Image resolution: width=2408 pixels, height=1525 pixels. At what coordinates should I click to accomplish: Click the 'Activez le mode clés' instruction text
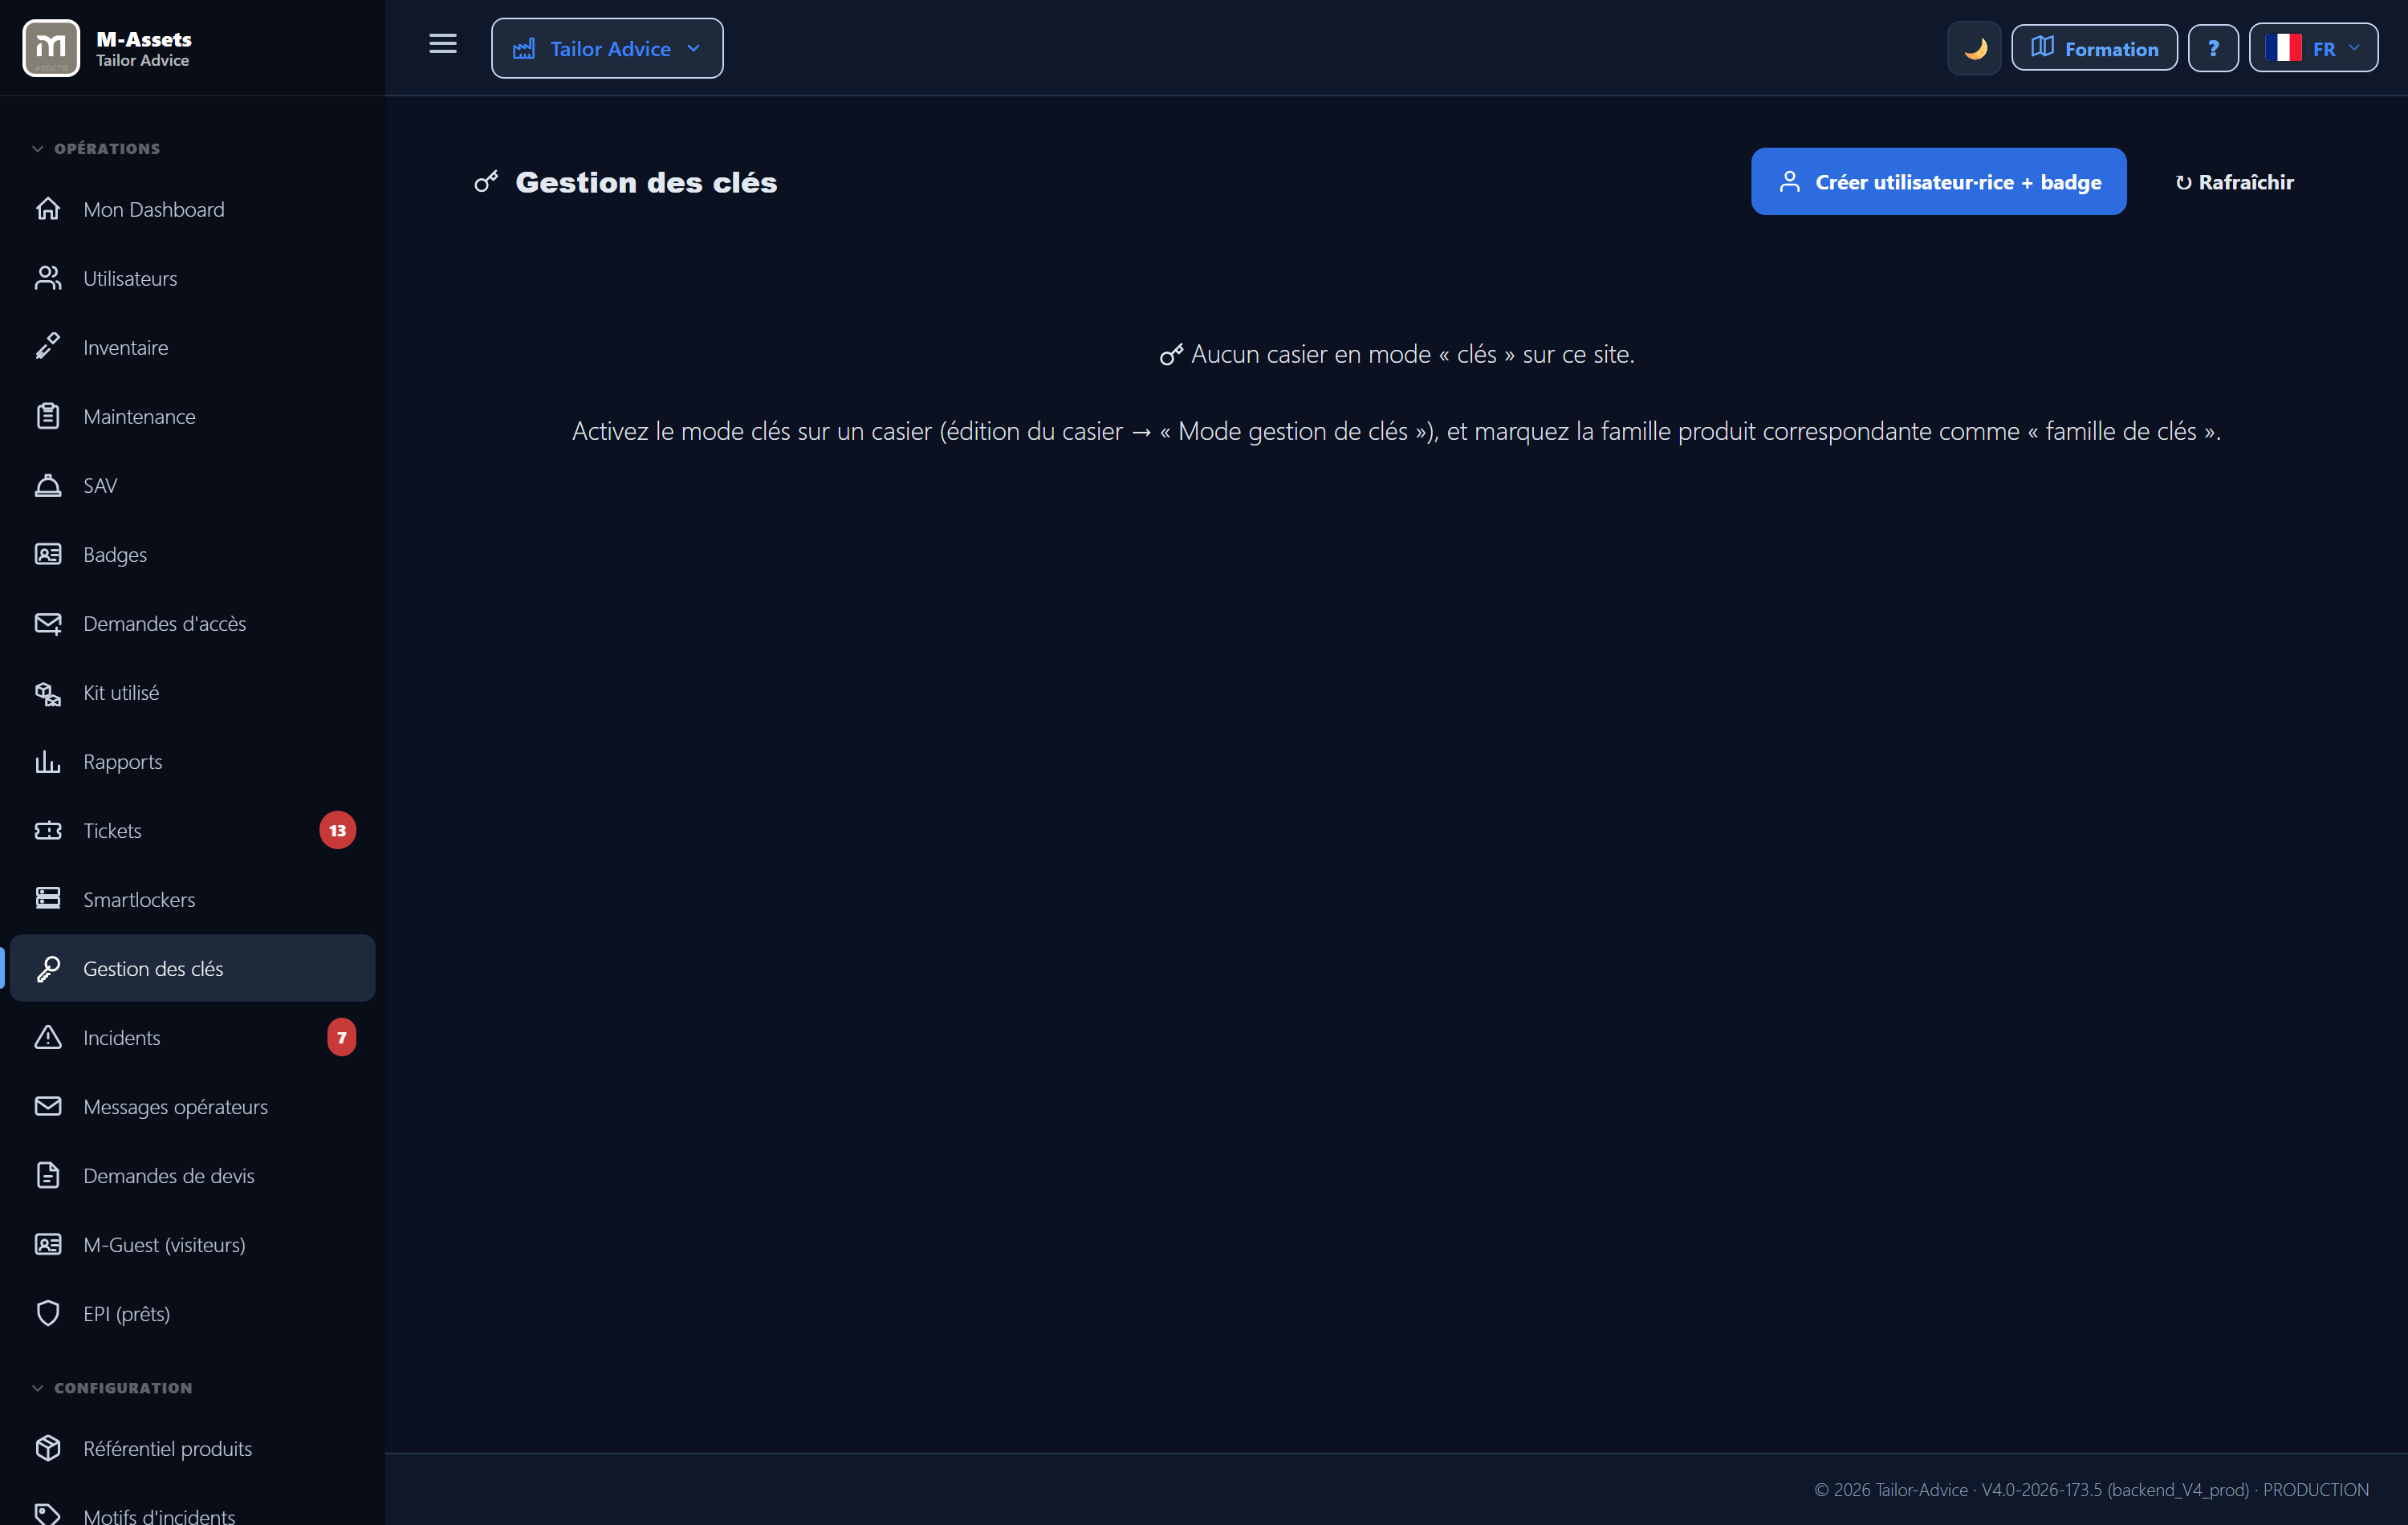1396,431
